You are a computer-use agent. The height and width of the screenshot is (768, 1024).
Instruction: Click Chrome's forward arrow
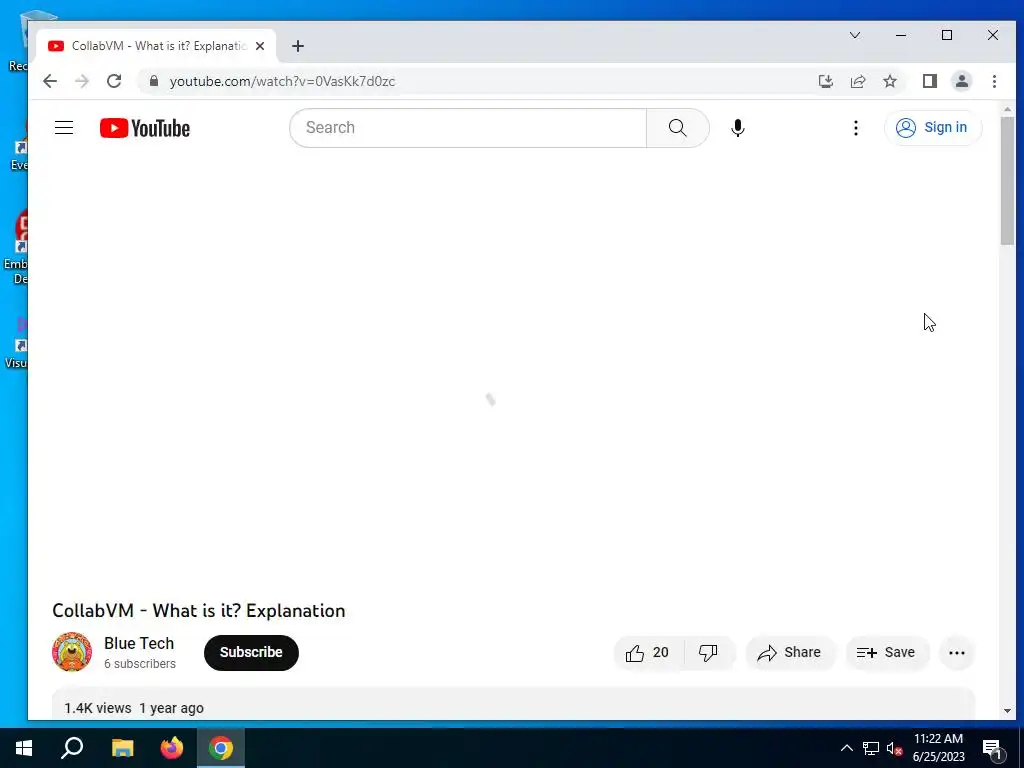82,81
